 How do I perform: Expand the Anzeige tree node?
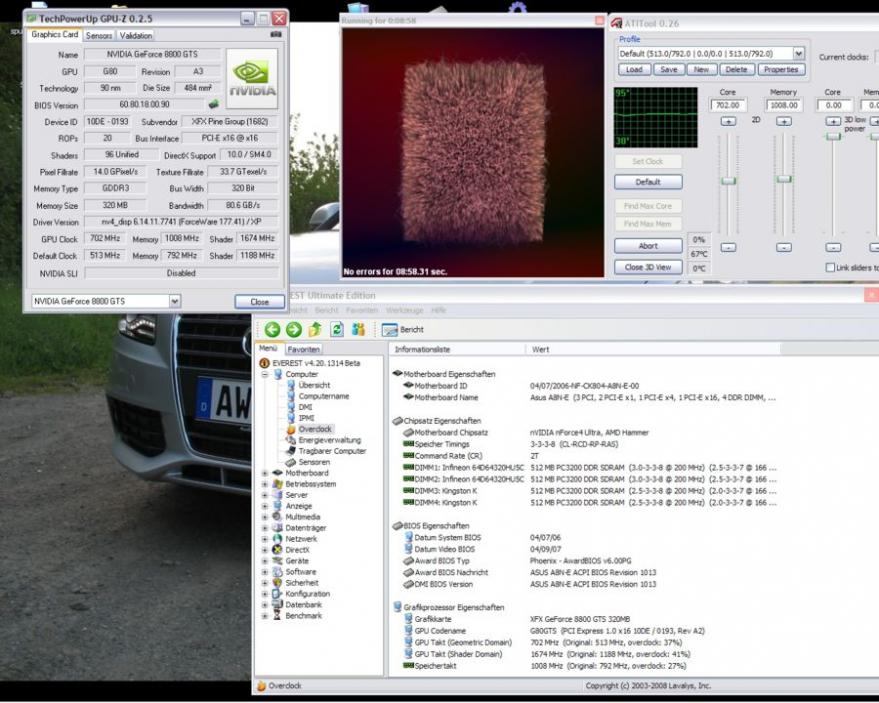point(265,506)
